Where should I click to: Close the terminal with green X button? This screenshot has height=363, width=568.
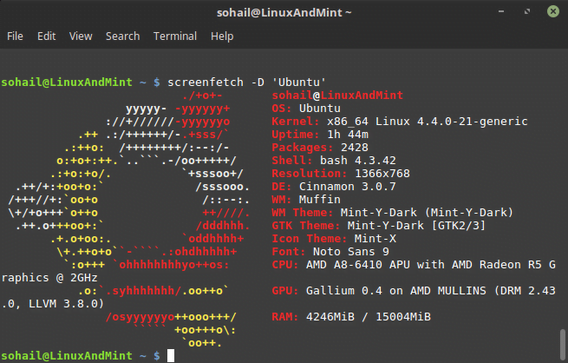point(553,12)
